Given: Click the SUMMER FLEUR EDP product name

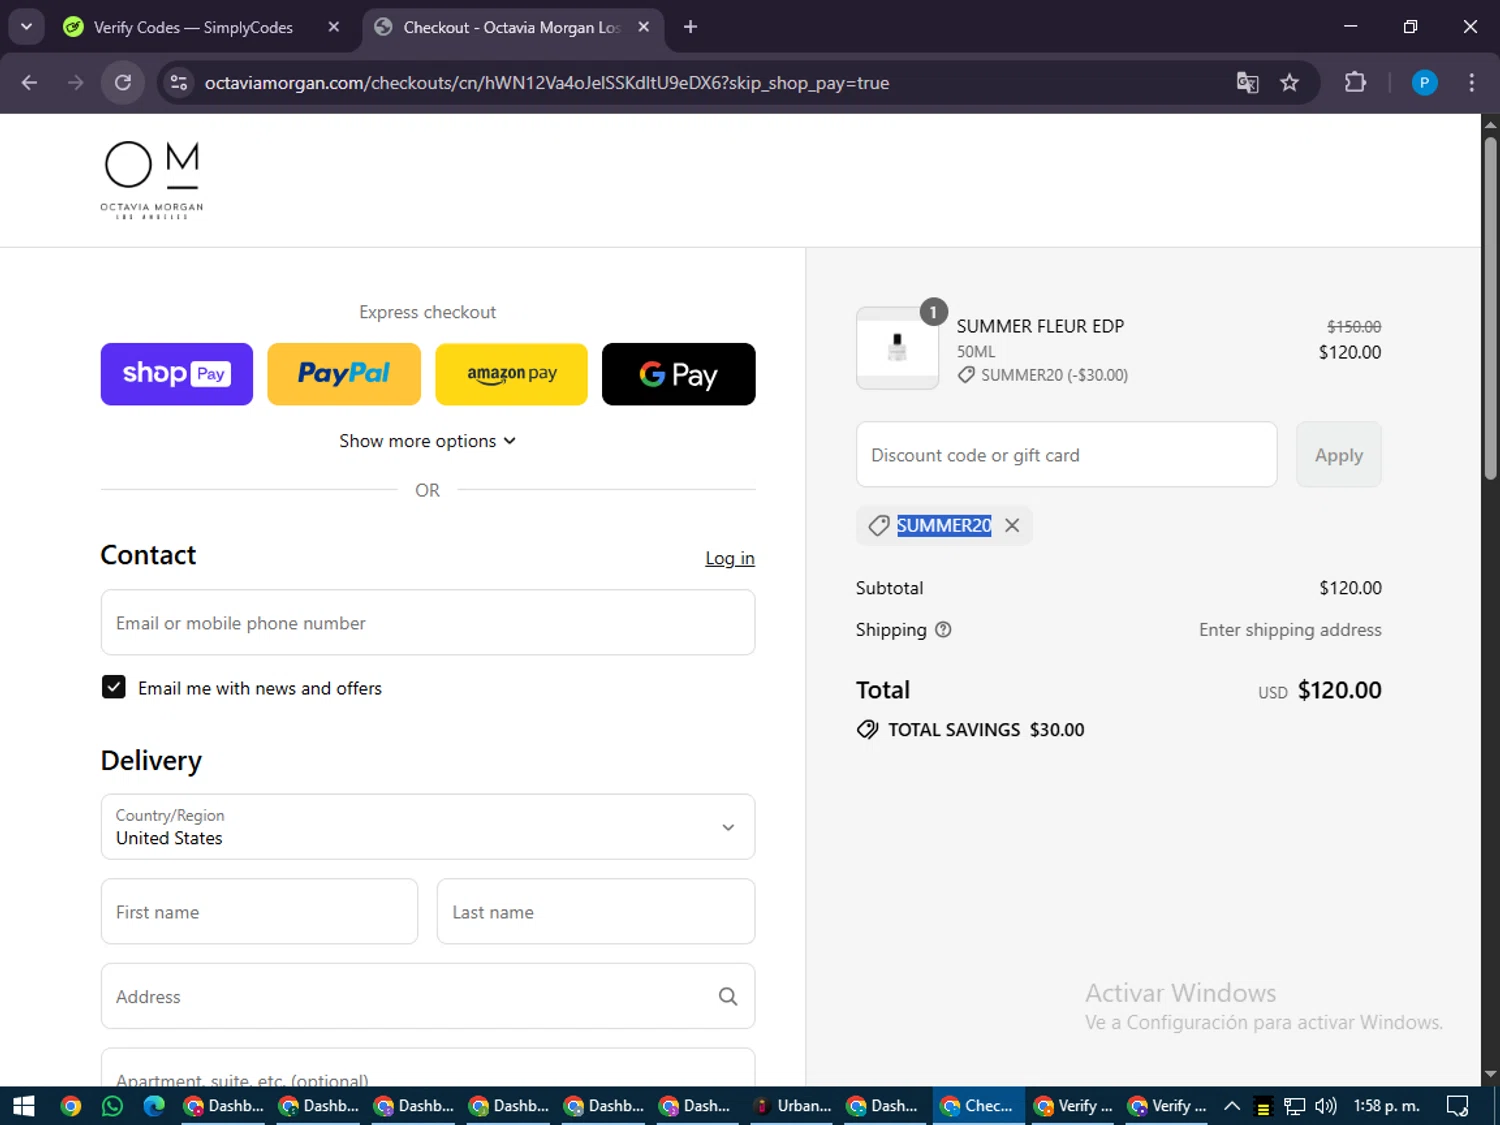Looking at the screenshot, I should (1040, 326).
